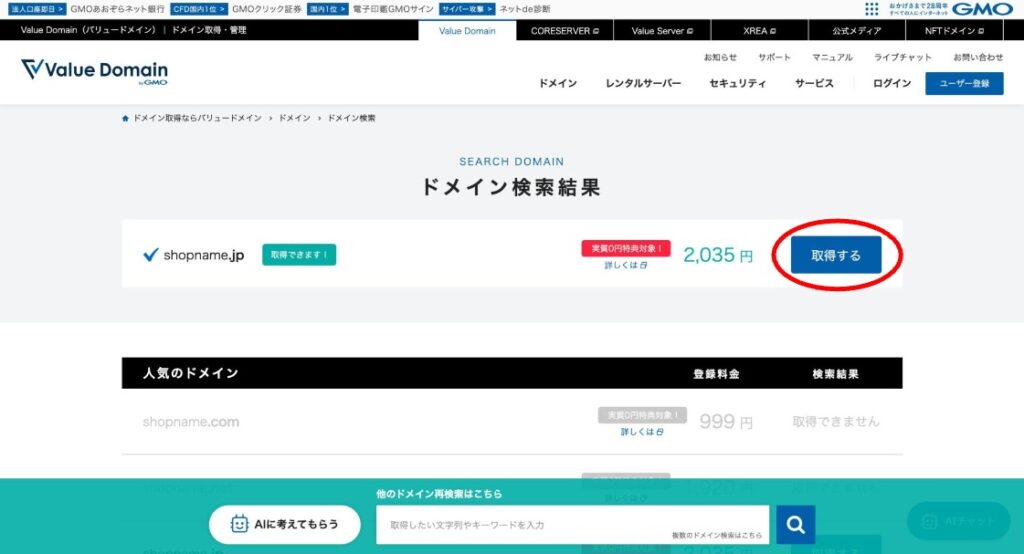Open the GMO services grid icon
The width and height of the screenshot is (1024, 554).
pos(871,9)
